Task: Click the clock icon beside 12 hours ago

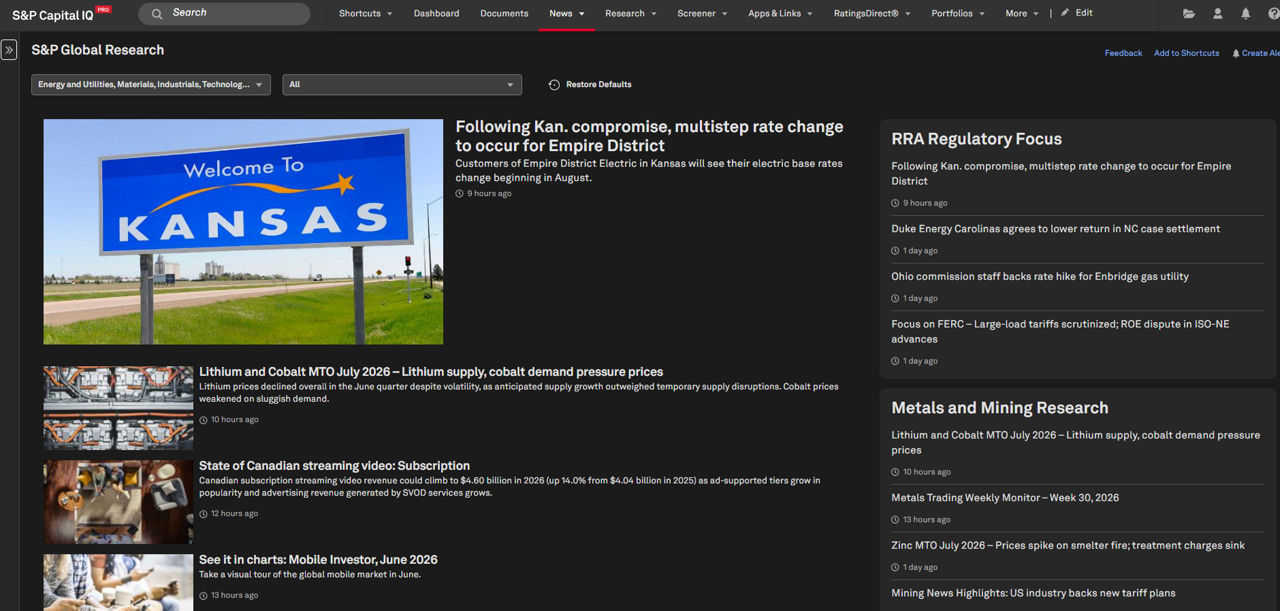Action: click(x=204, y=514)
